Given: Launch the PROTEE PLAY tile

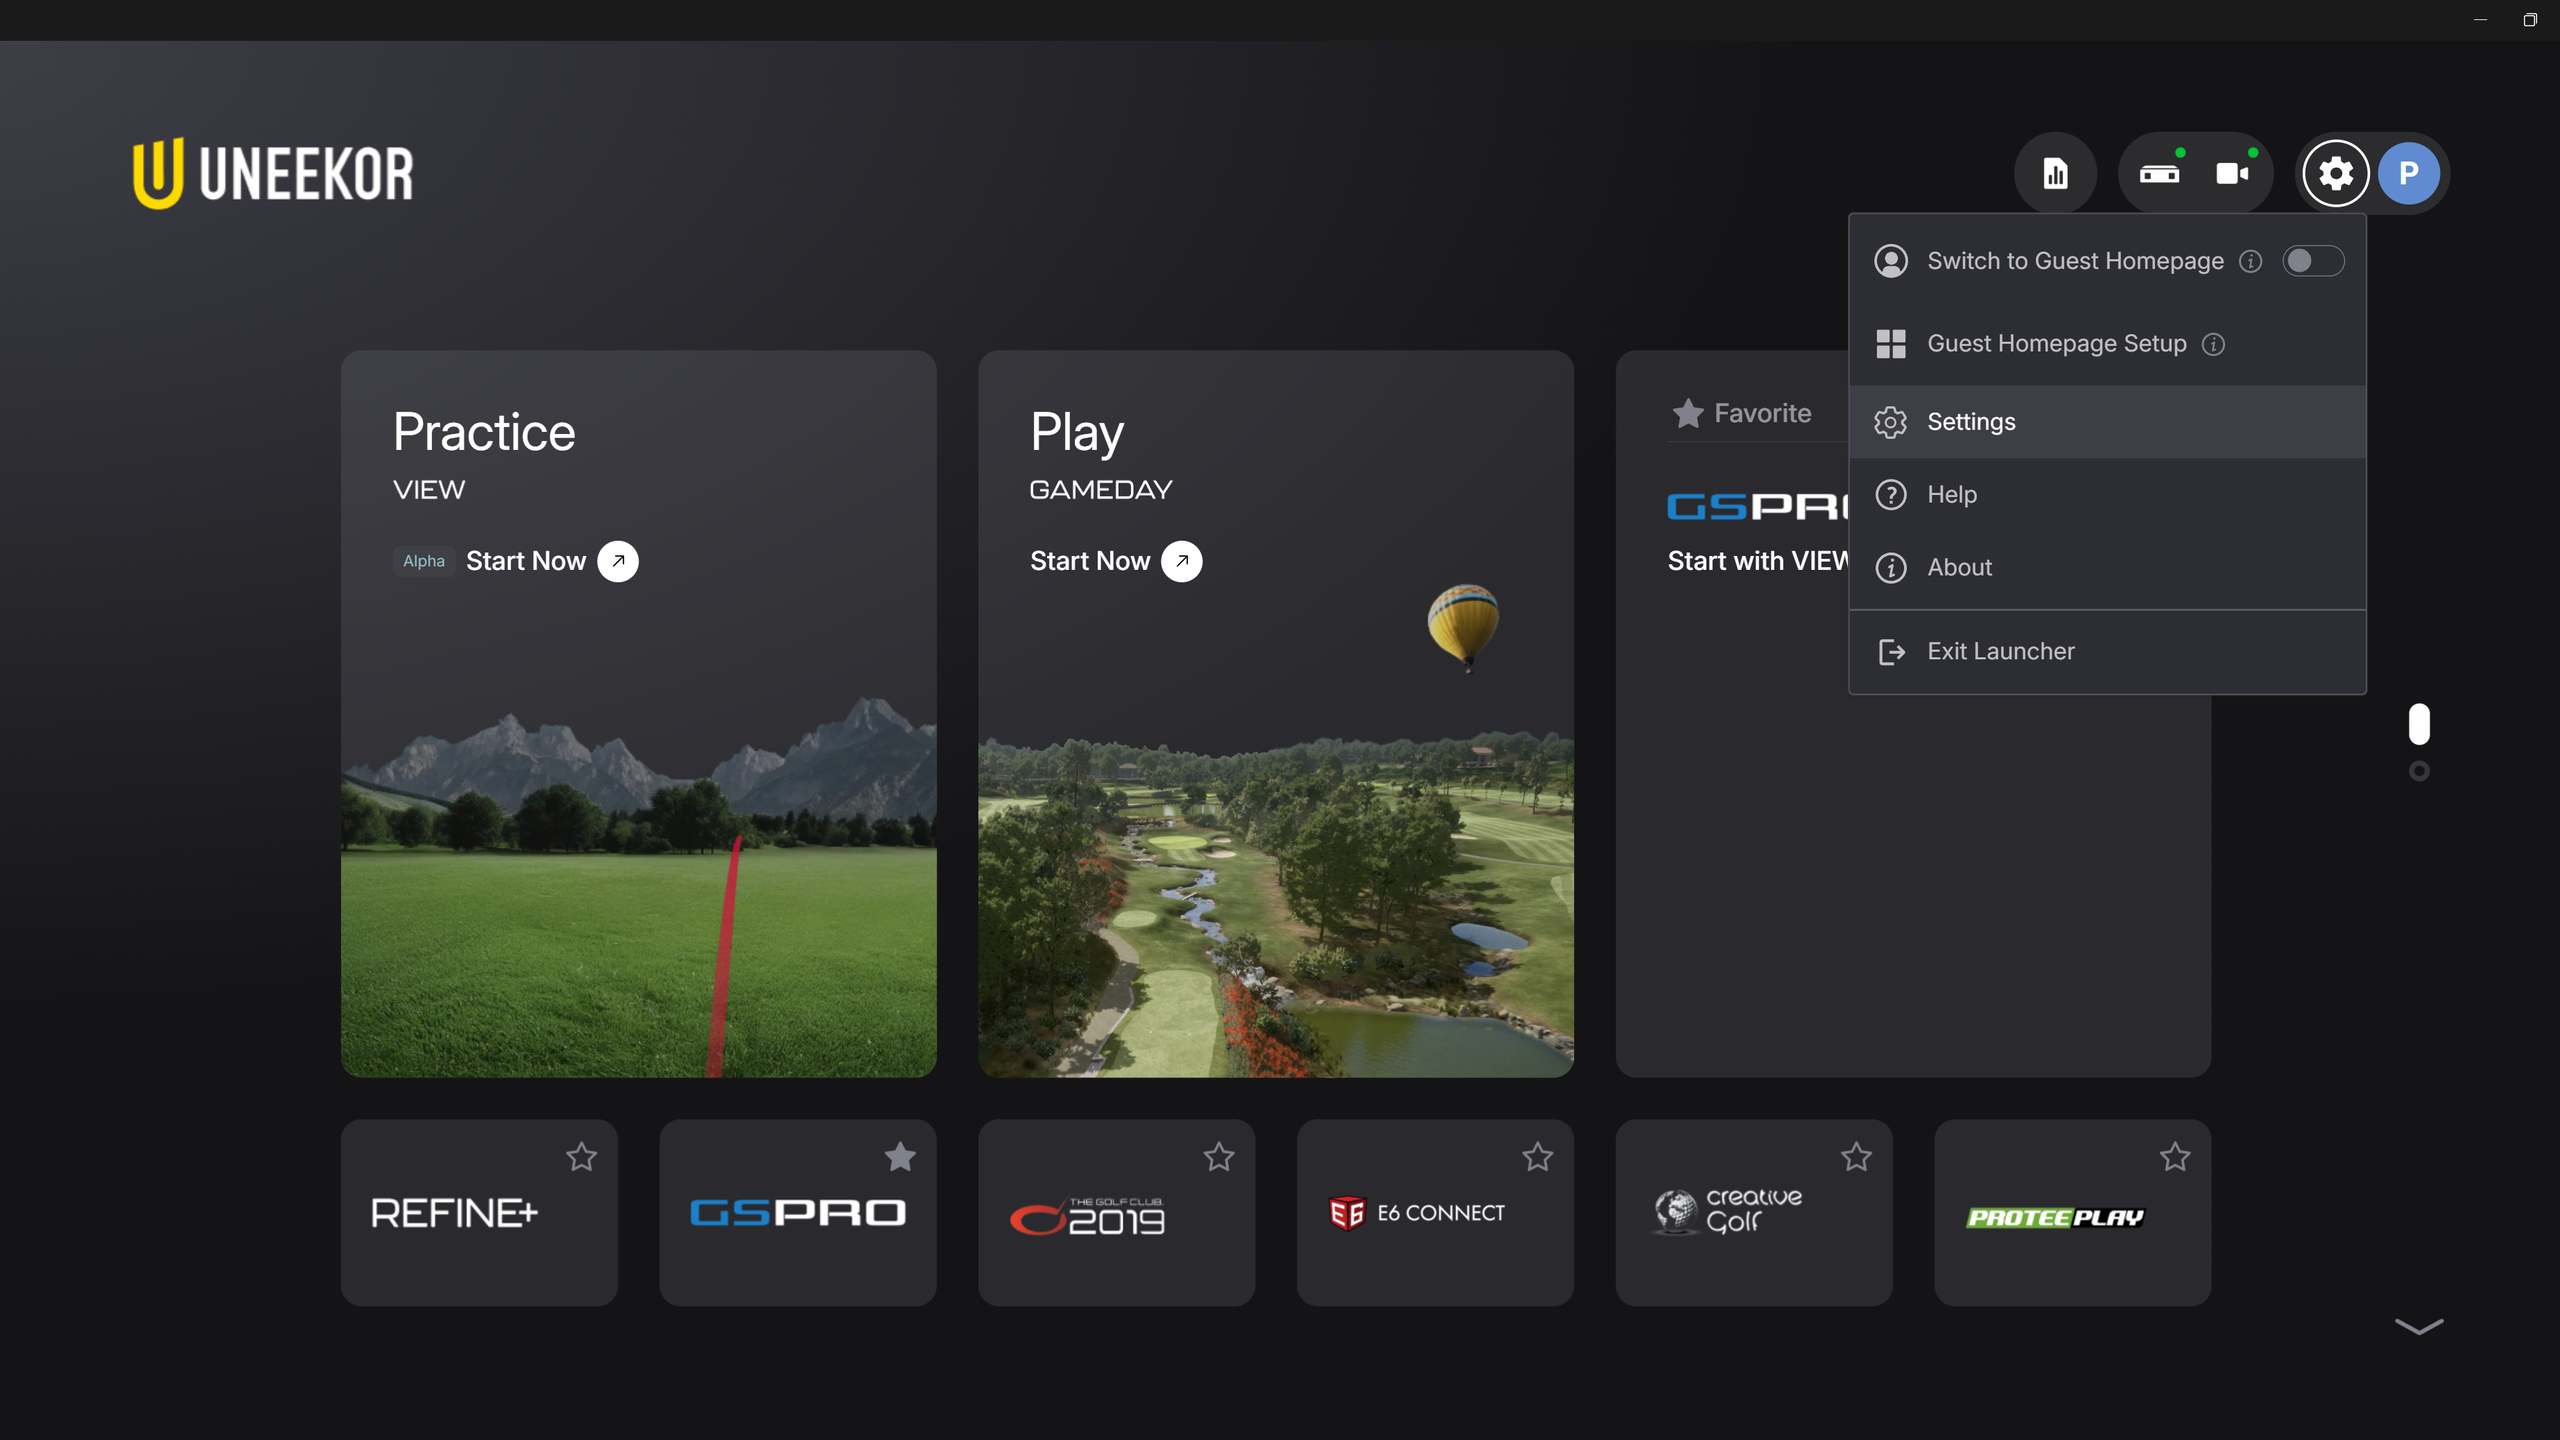Looking at the screenshot, I should coord(2072,1212).
